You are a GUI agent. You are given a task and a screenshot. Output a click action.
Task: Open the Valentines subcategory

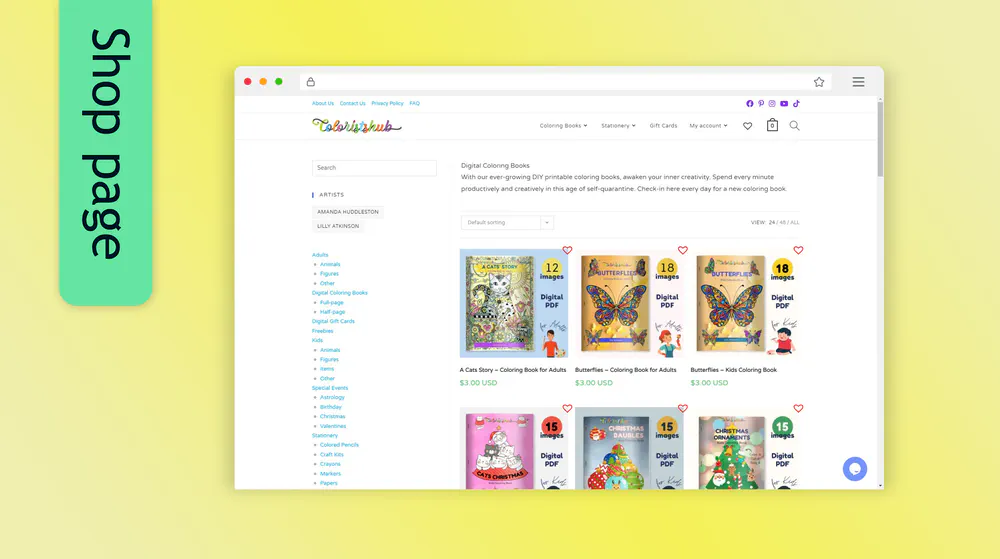333,426
